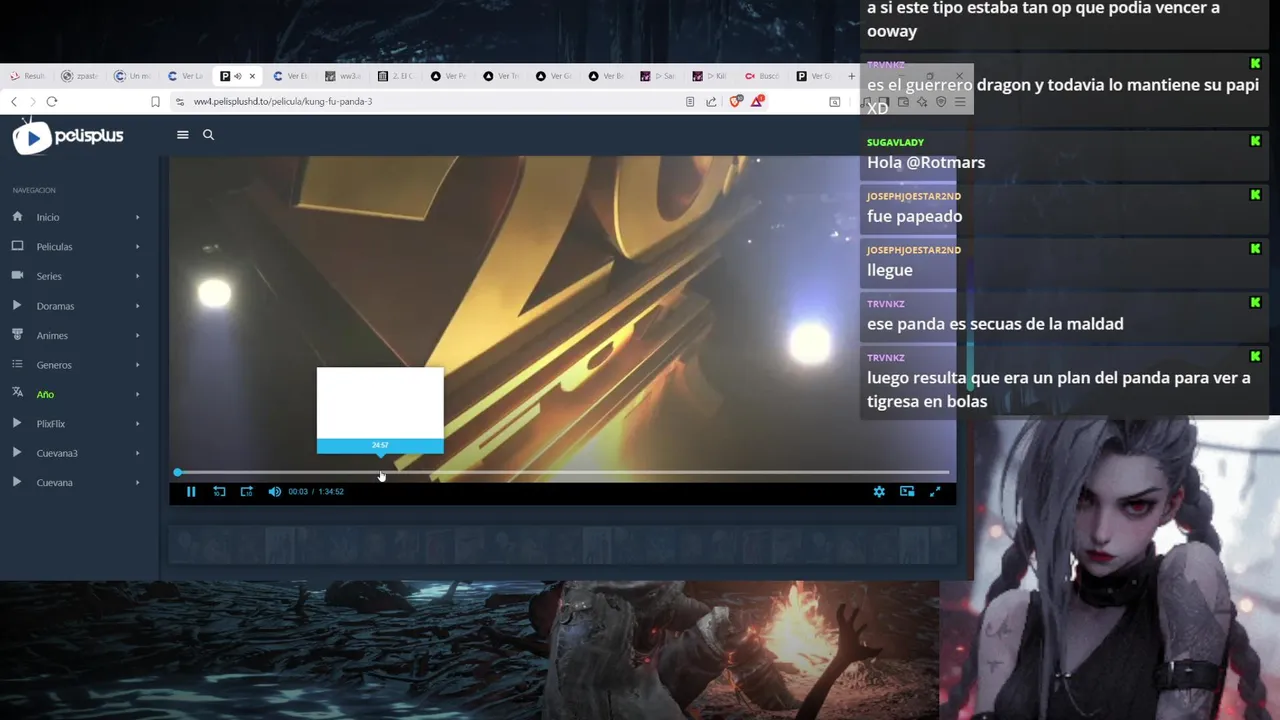Screen dimensions: 1280x720
Task: Switch to the 'Result' browser tab
Action: point(28,76)
